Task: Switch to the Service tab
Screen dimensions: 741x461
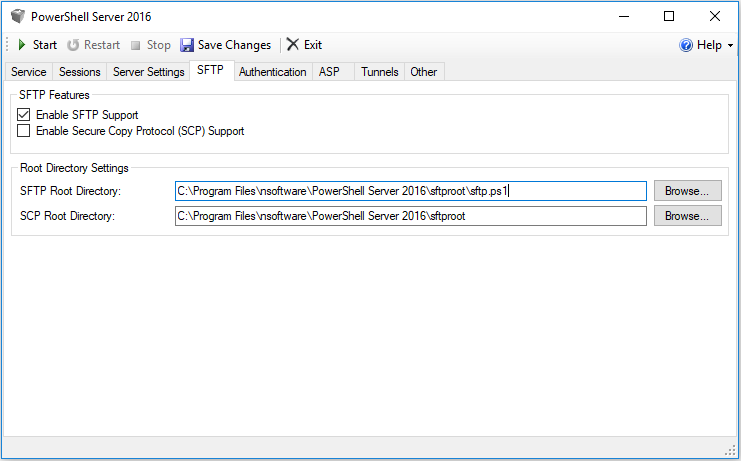Action: [x=29, y=72]
